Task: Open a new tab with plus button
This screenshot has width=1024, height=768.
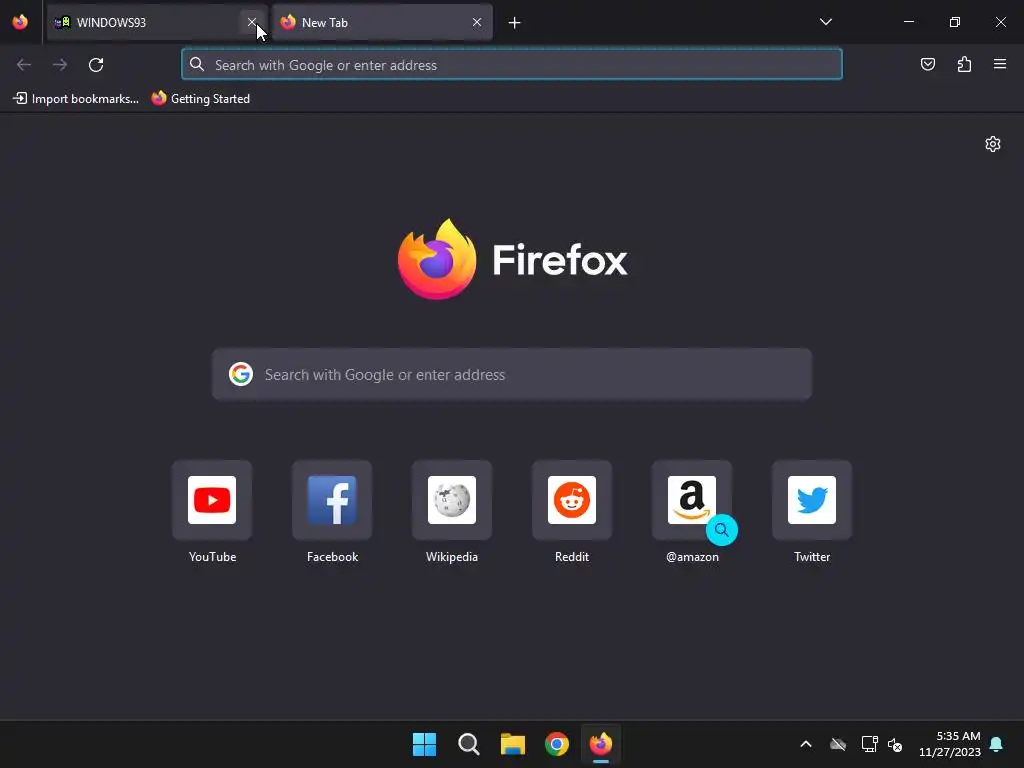Action: pyautogui.click(x=515, y=23)
